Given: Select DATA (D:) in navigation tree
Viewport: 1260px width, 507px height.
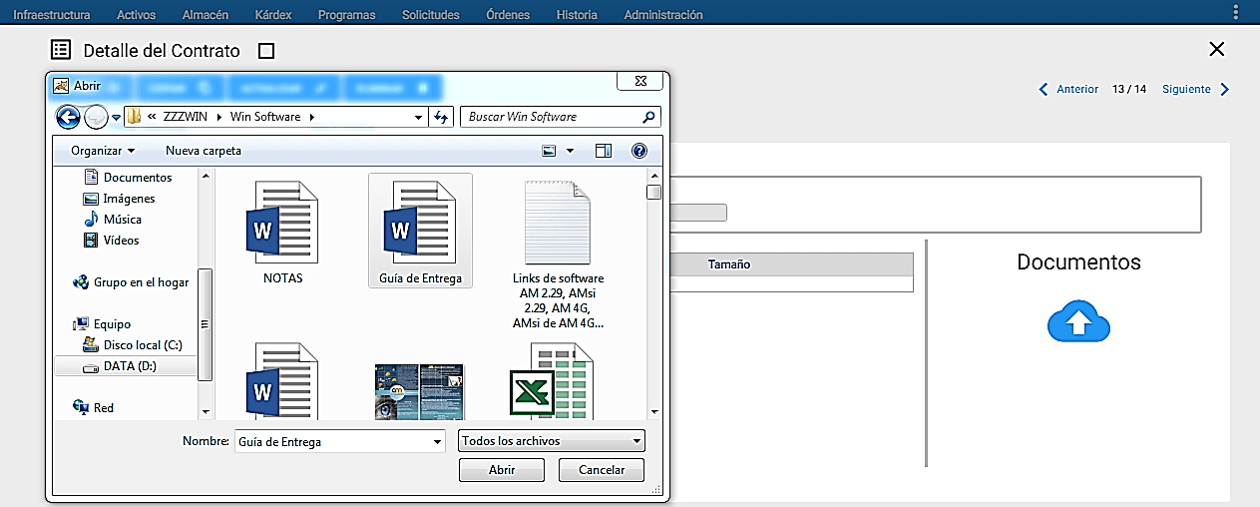Looking at the screenshot, I should click(130, 366).
